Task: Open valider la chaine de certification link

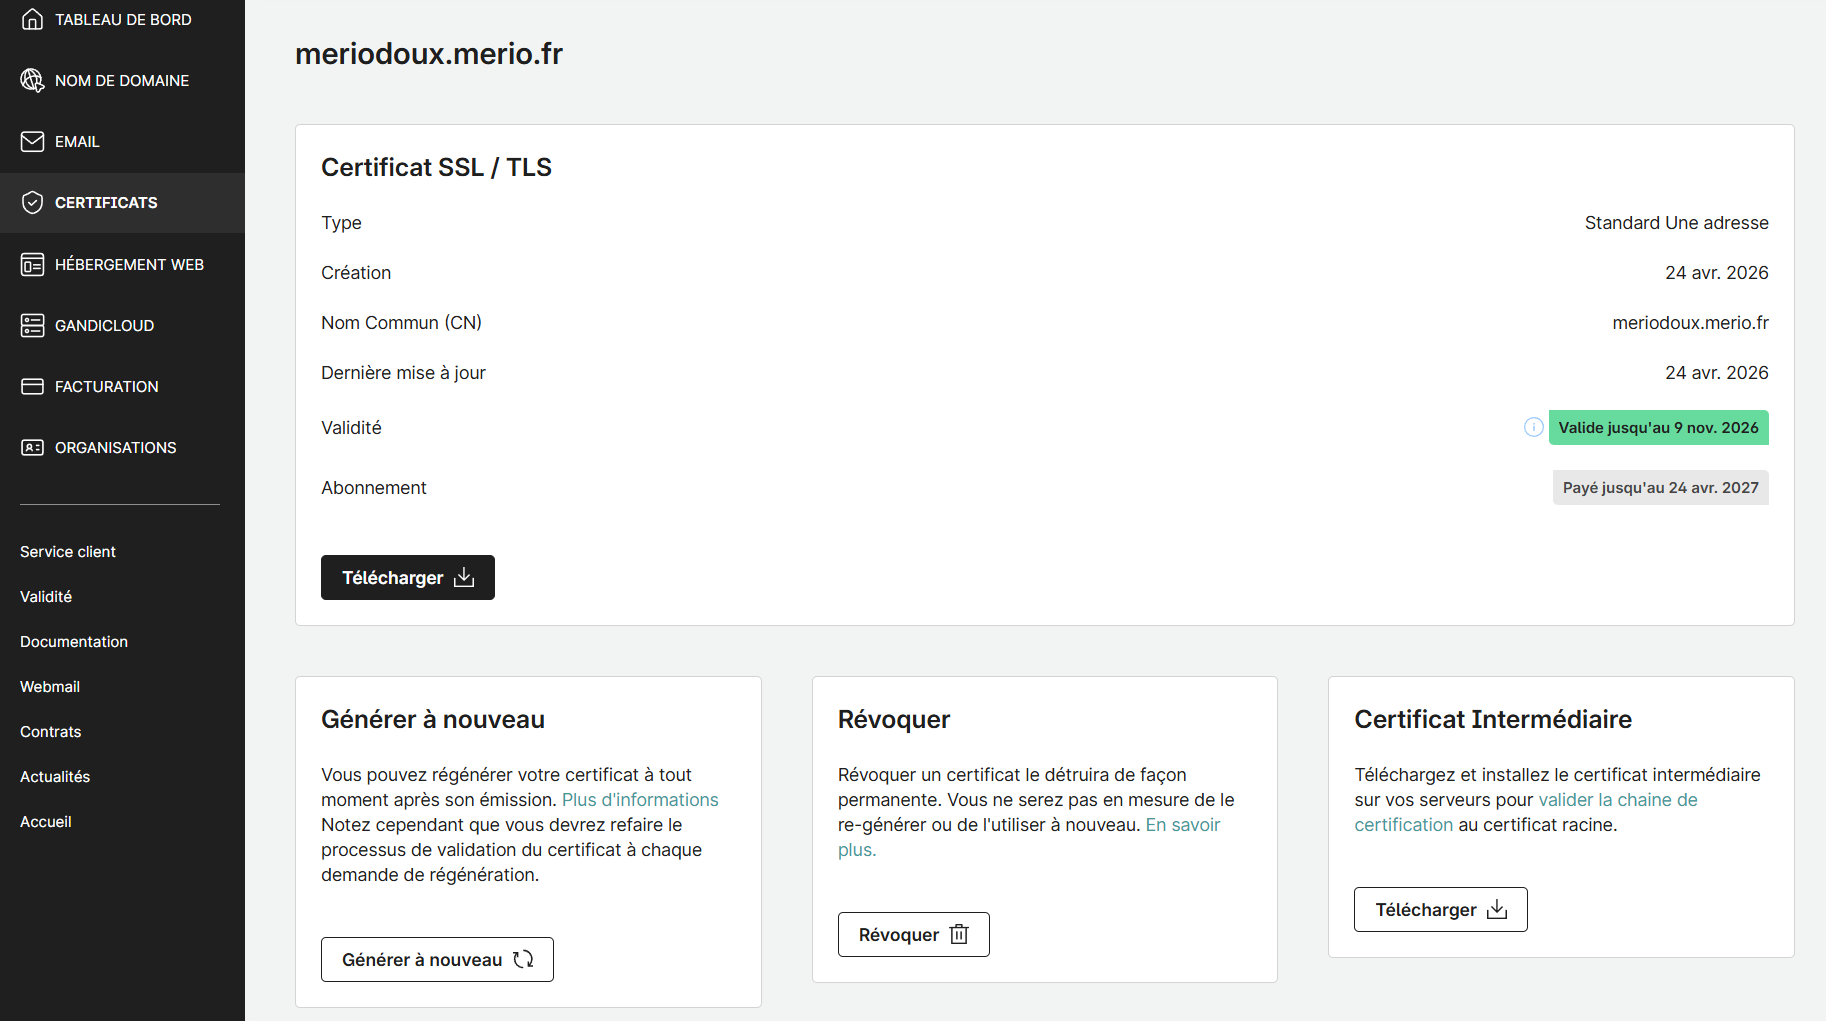Action: click(1617, 800)
